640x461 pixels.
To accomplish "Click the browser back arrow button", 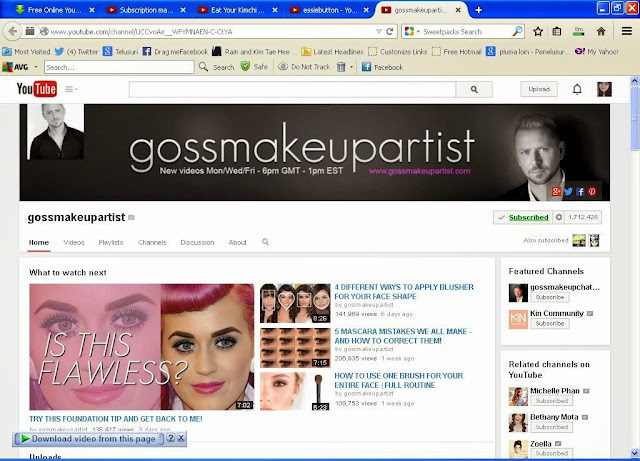I will 13,31.
